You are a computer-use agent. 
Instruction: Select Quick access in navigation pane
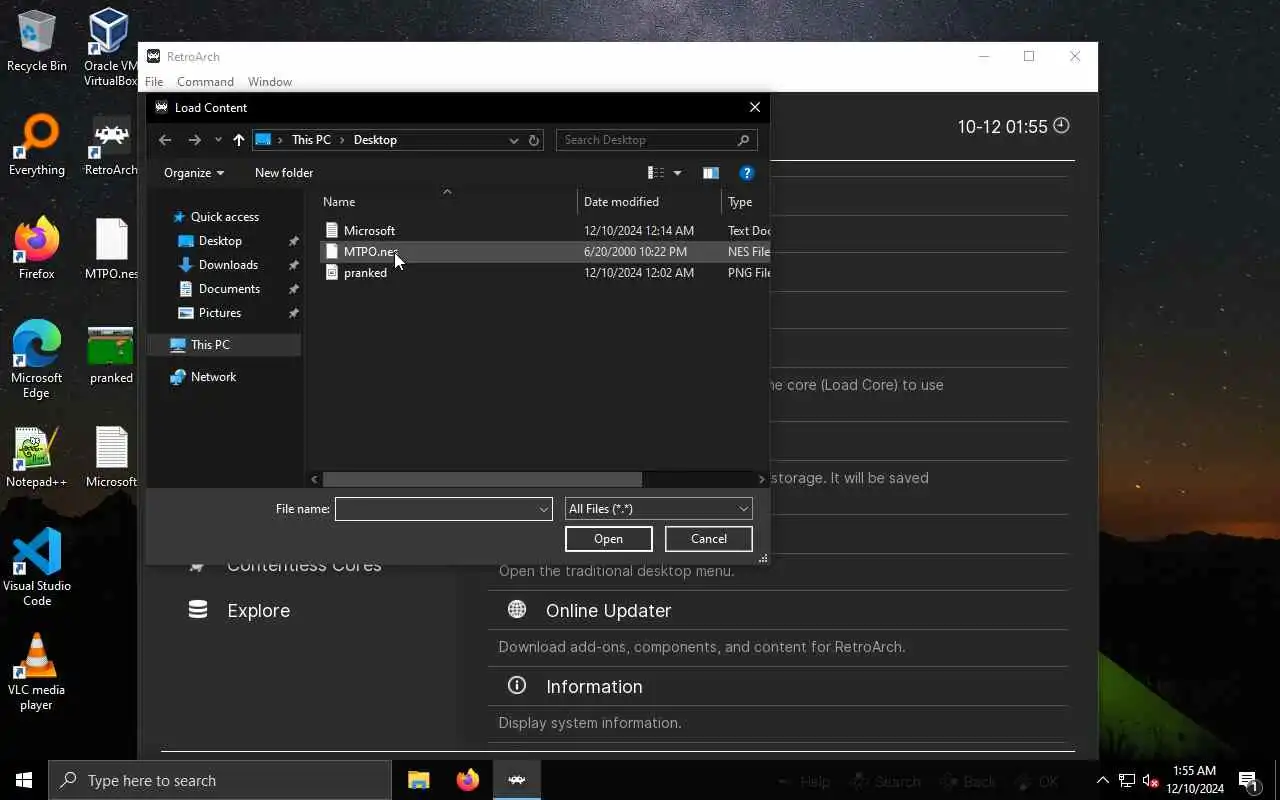pos(225,217)
